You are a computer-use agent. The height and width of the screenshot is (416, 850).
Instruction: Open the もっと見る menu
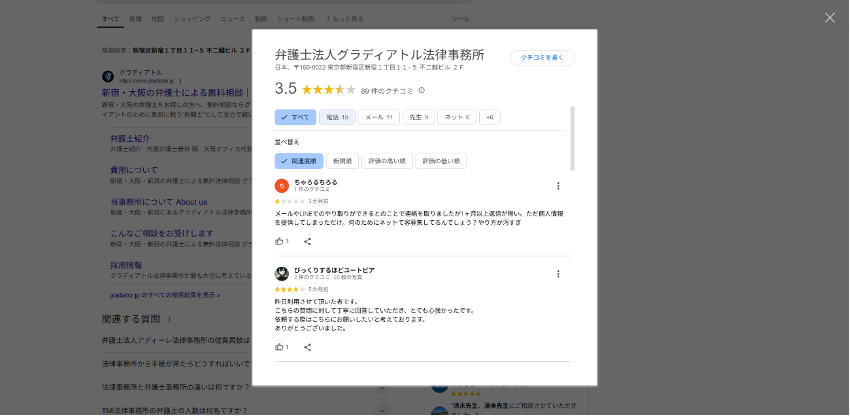tap(345, 19)
